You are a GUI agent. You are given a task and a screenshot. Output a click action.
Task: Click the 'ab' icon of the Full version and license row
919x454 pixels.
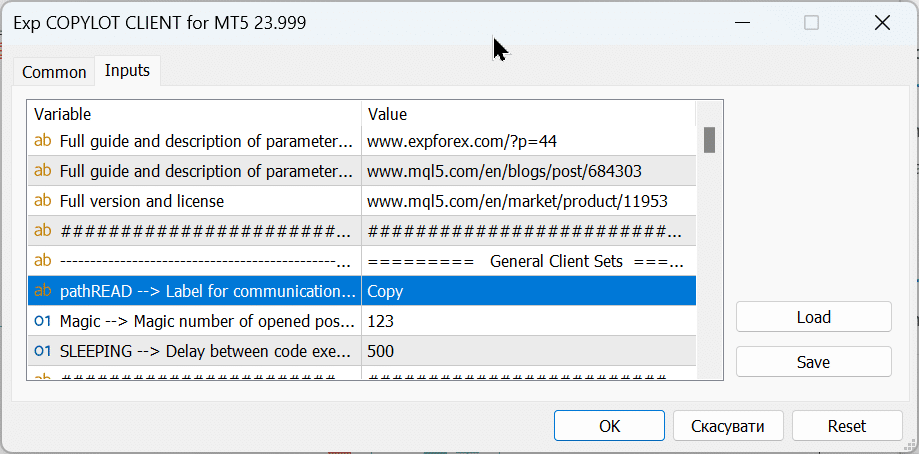pyautogui.click(x=43, y=201)
